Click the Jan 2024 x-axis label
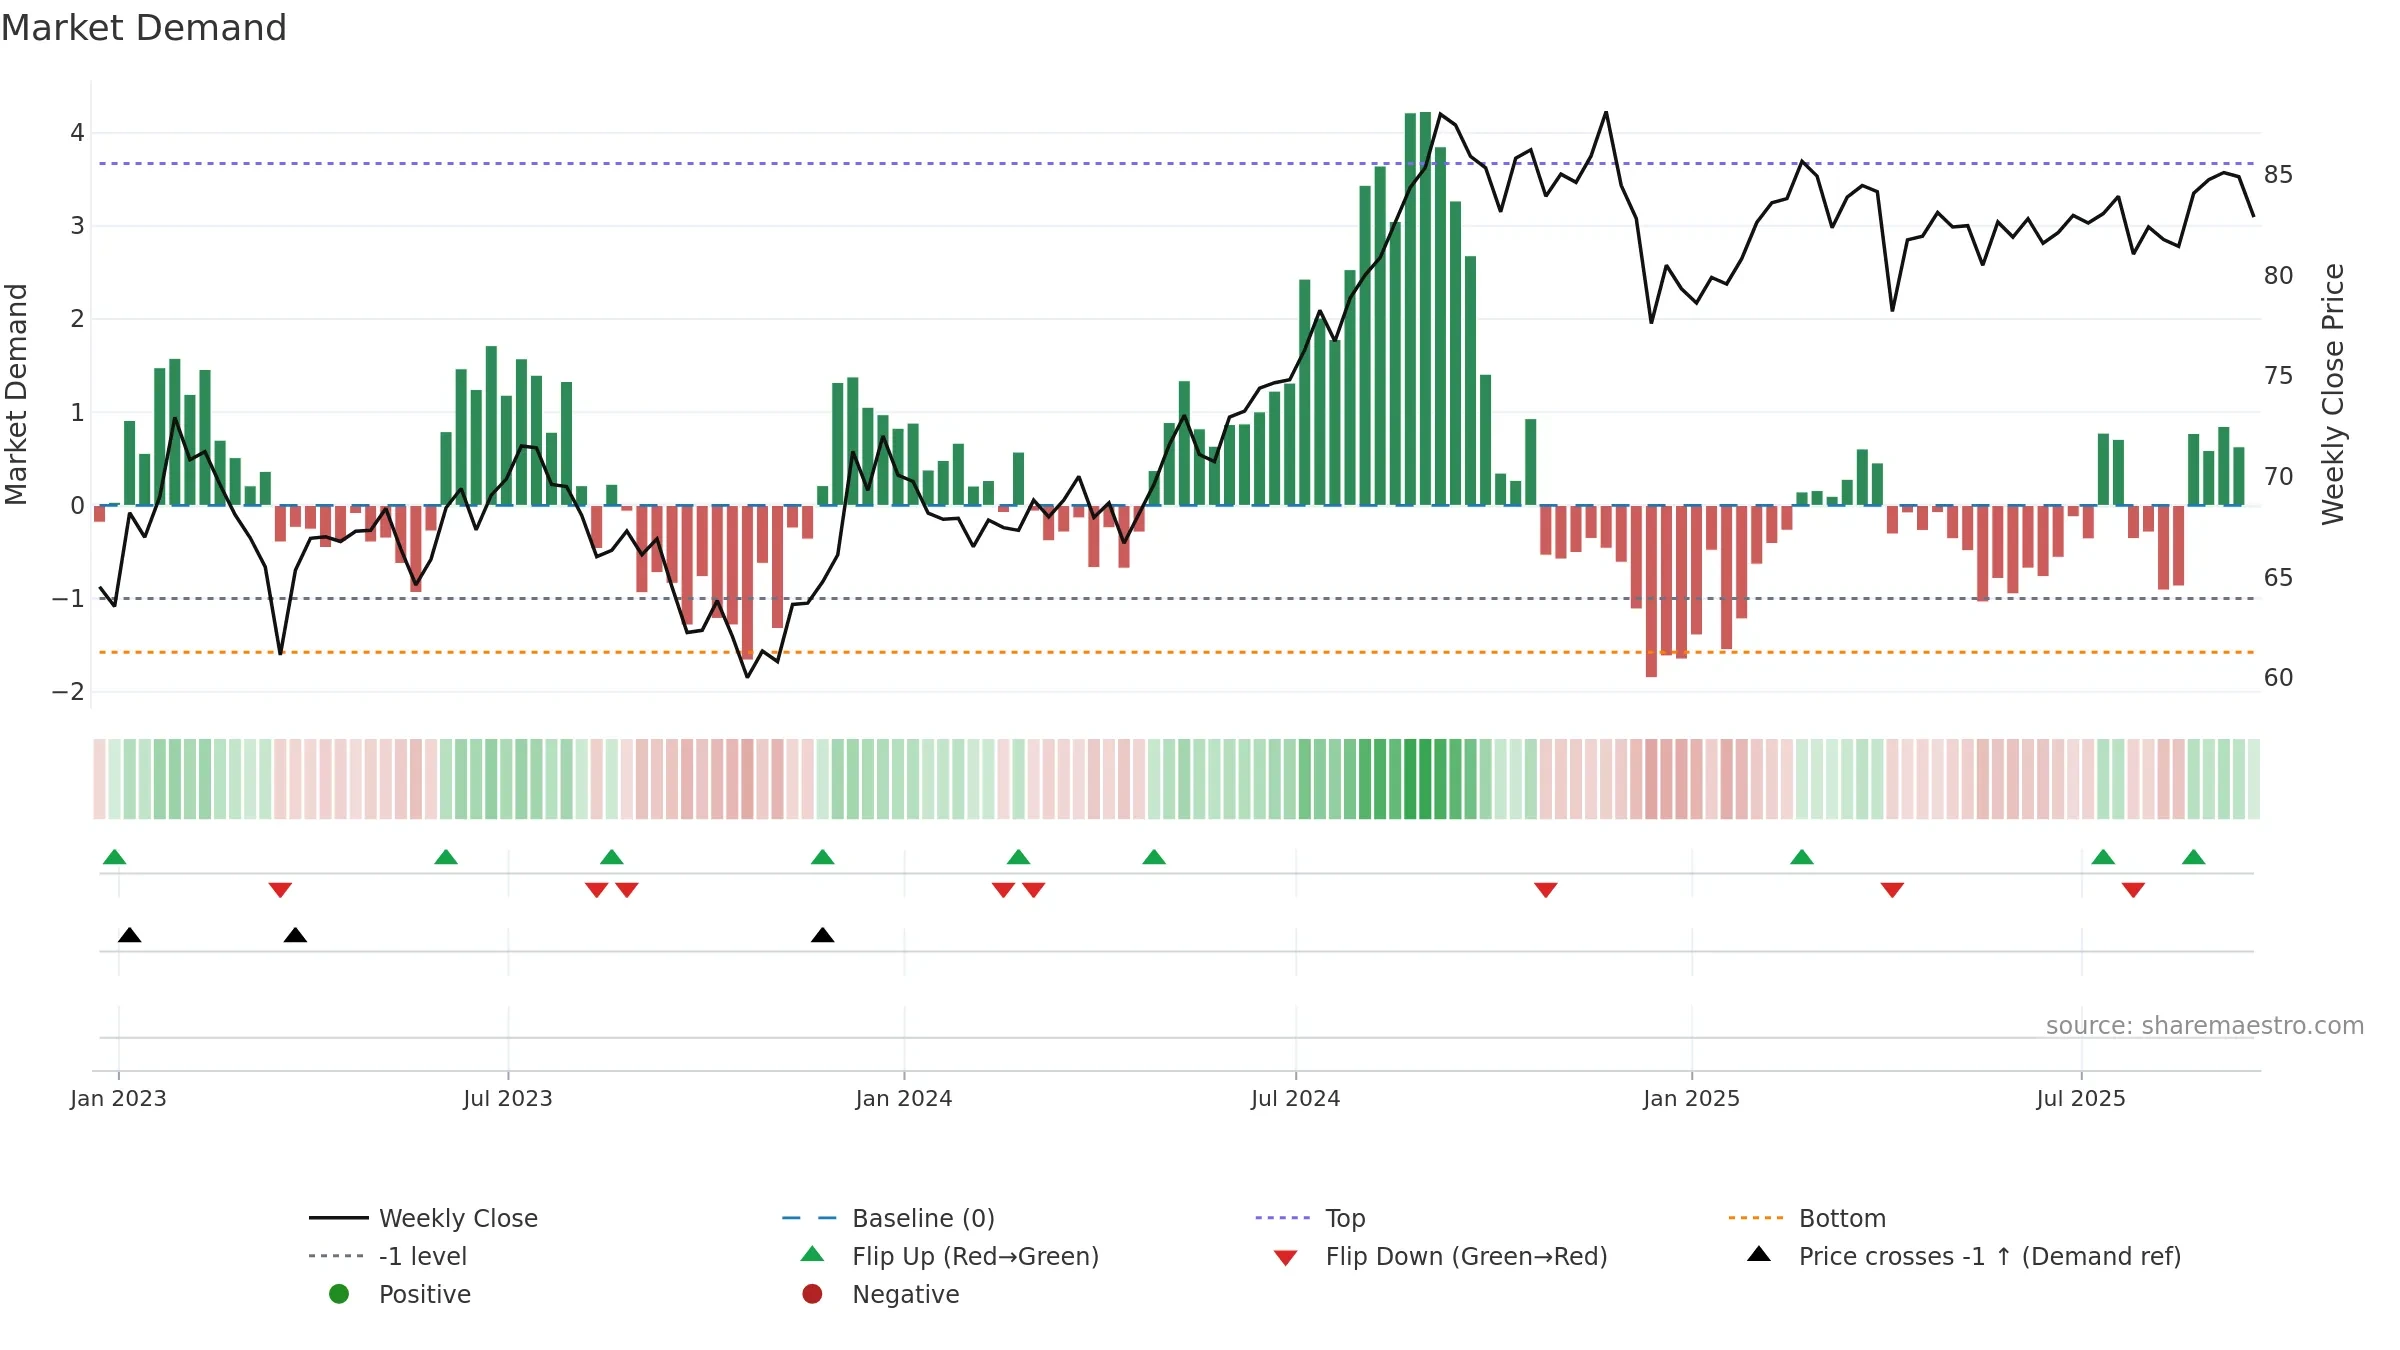Screen dimensions: 2400x1350 click(904, 1098)
